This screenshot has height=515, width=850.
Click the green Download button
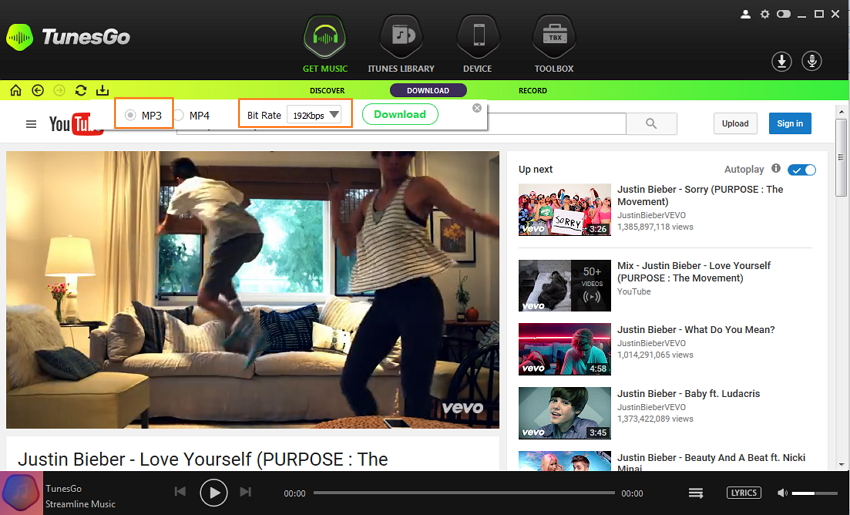click(x=400, y=114)
